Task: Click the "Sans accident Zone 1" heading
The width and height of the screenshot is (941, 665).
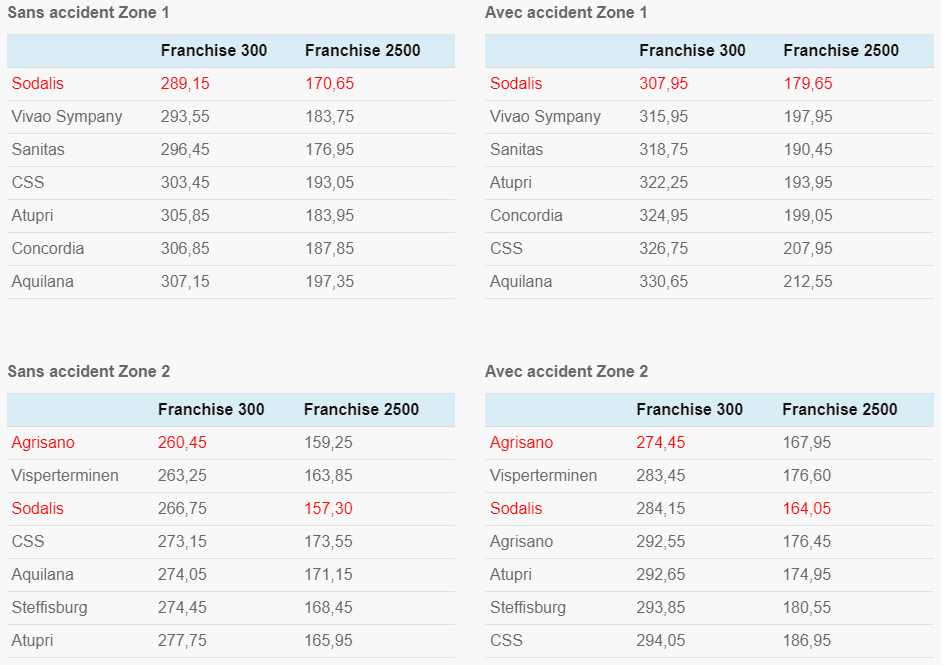Action: pos(88,13)
